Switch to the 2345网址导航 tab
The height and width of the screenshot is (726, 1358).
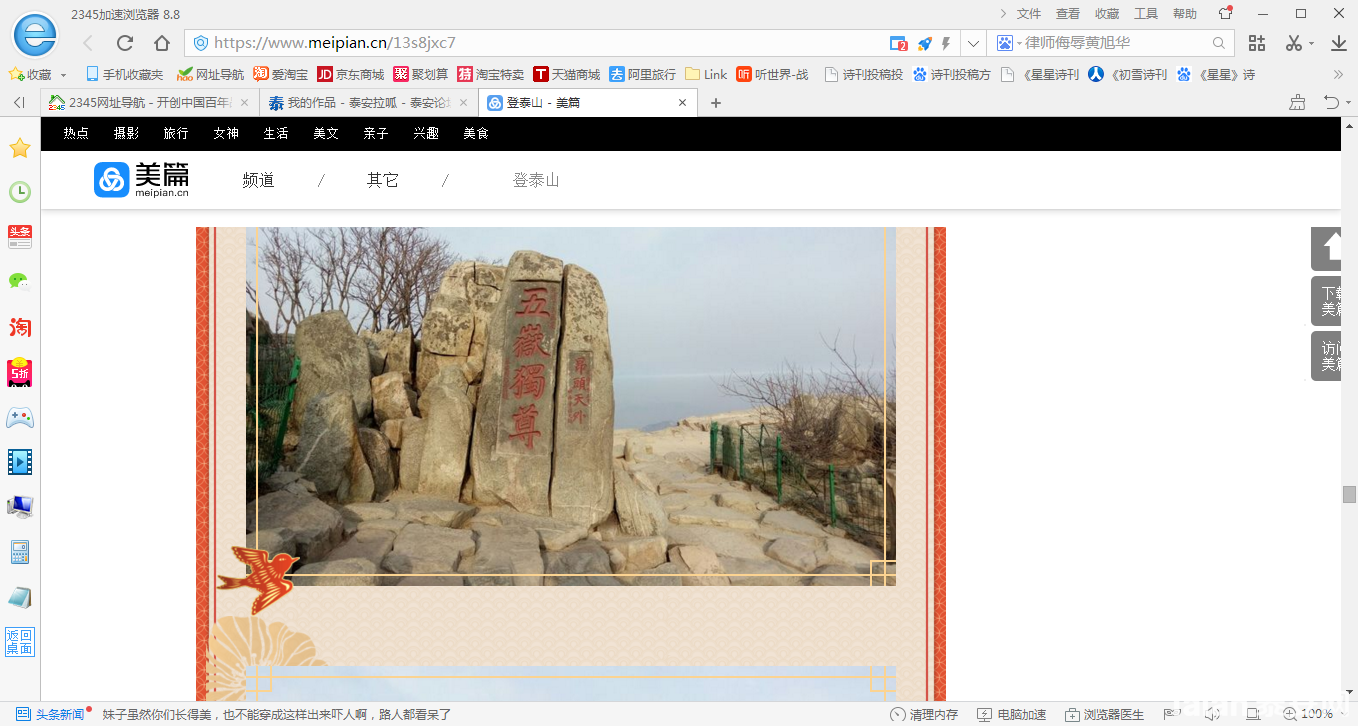[x=150, y=102]
